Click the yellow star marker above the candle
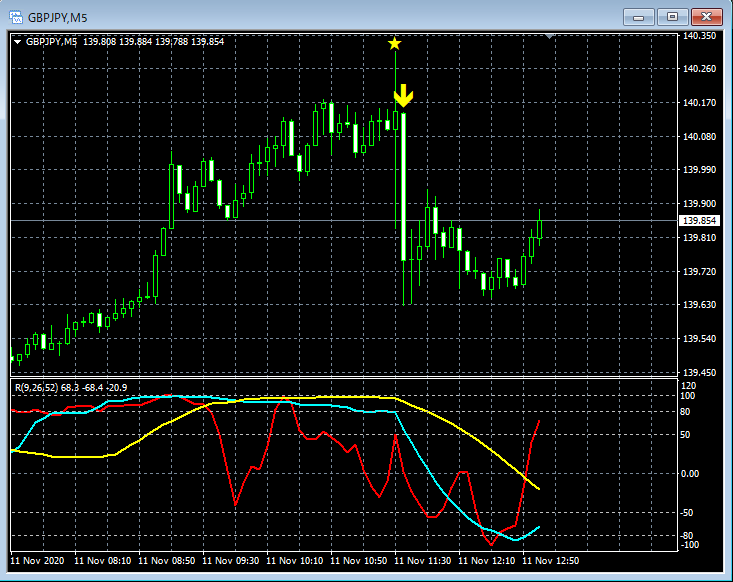The height and width of the screenshot is (582, 733). coord(395,43)
